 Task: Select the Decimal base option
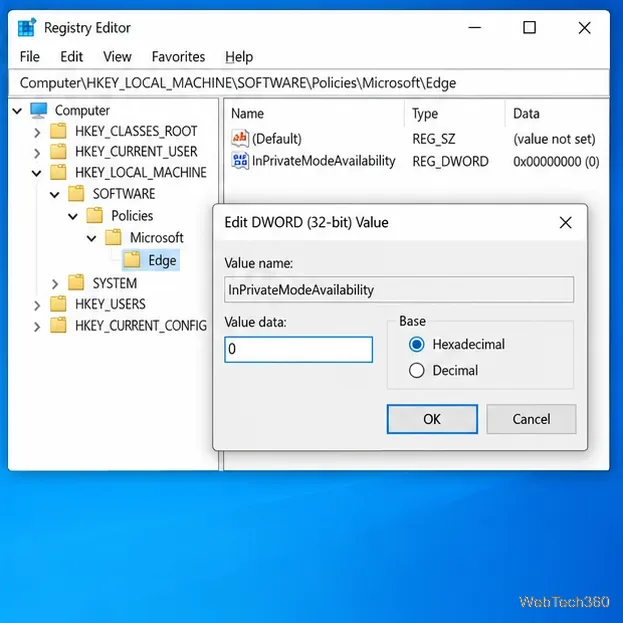click(x=416, y=370)
